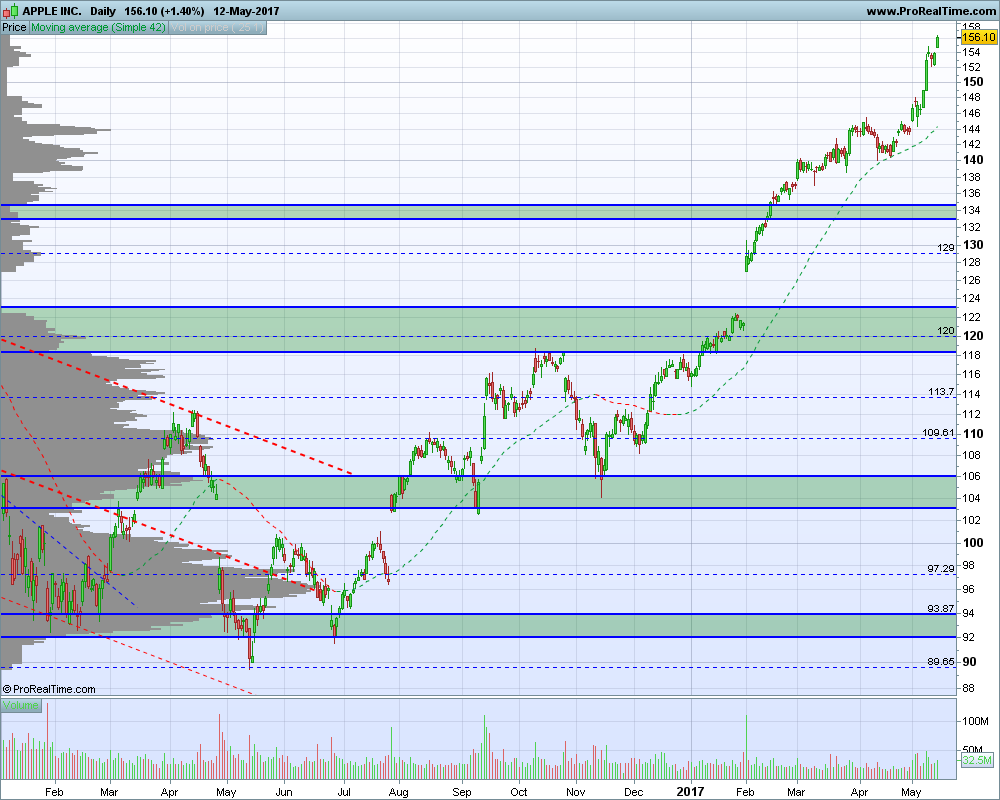This screenshot has height=800, width=1000.
Task: Click the yellow 156.10 current price tag
Action: coord(978,37)
